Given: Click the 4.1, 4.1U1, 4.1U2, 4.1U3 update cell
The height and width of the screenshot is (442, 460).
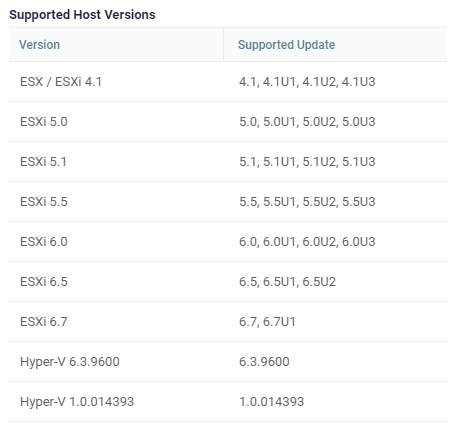Looking at the screenshot, I should pyautogui.click(x=307, y=82).
